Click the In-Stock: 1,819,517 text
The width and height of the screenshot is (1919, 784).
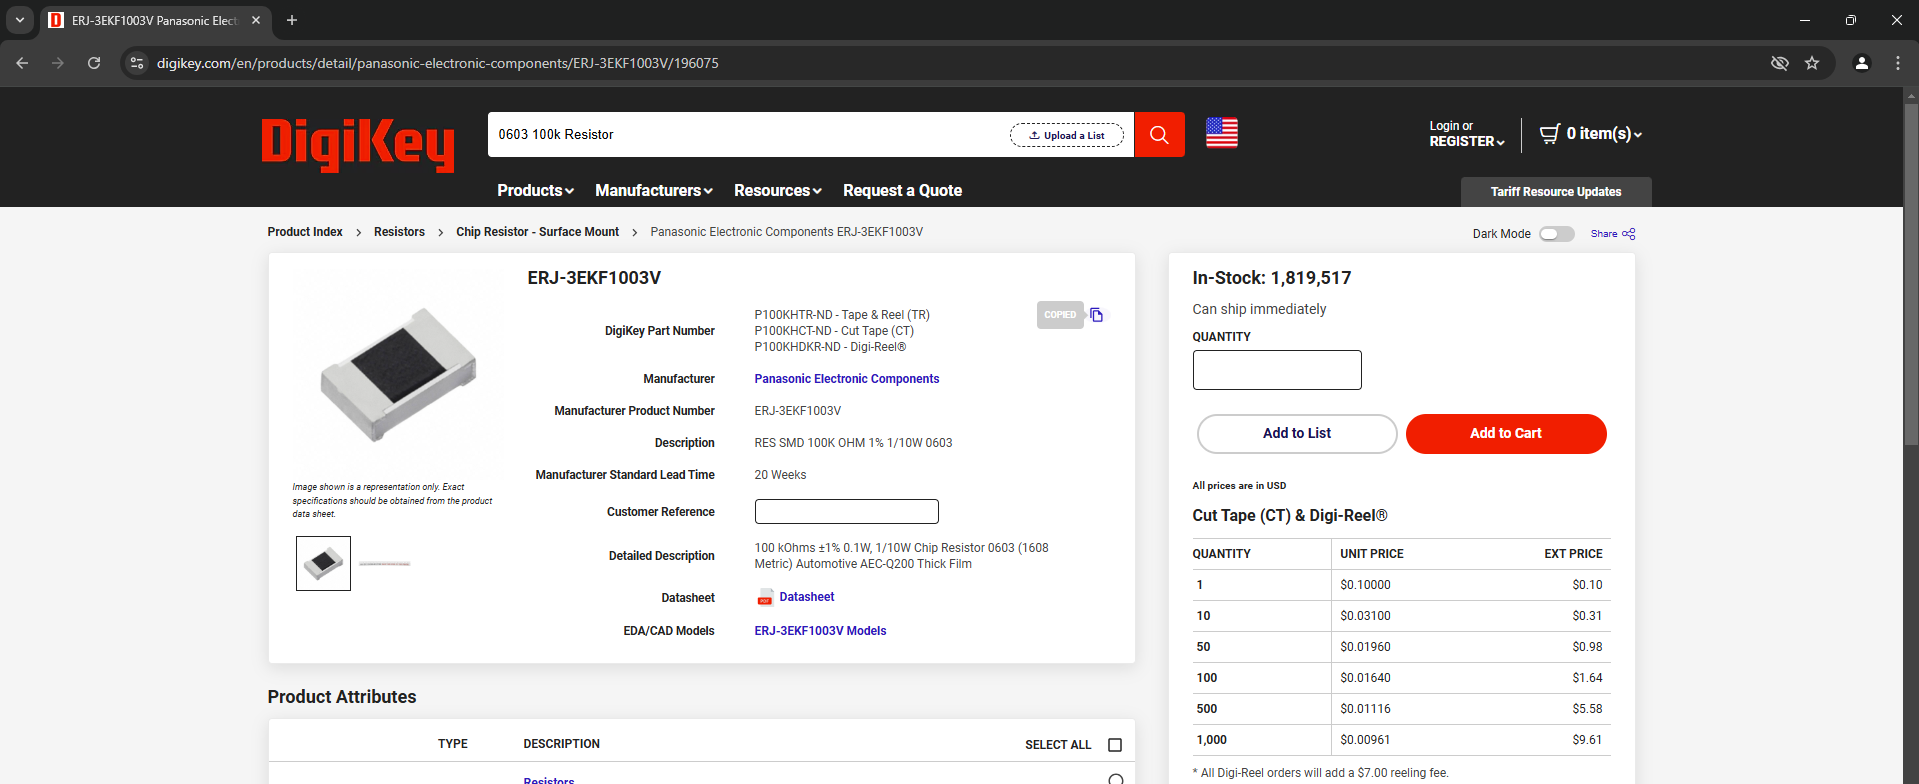(1271, 278)
